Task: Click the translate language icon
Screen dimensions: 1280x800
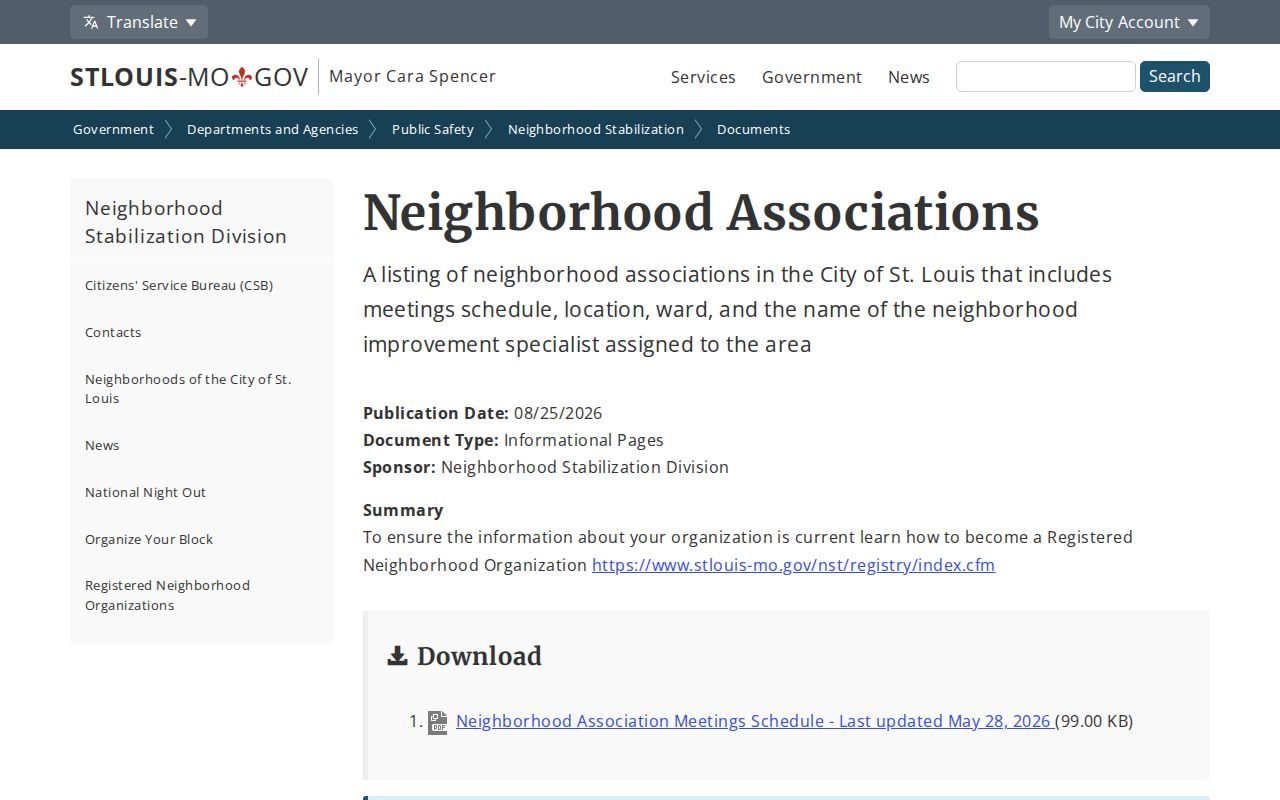Action: (x=91, y=22)
